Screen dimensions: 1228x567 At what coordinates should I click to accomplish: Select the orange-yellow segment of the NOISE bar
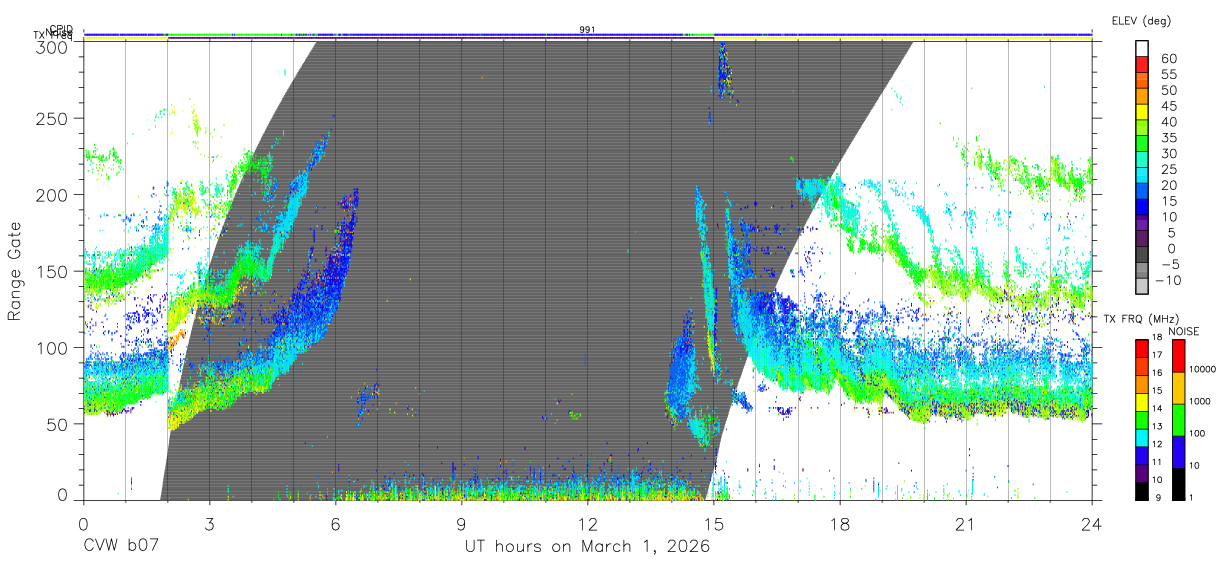(1178, 387)
